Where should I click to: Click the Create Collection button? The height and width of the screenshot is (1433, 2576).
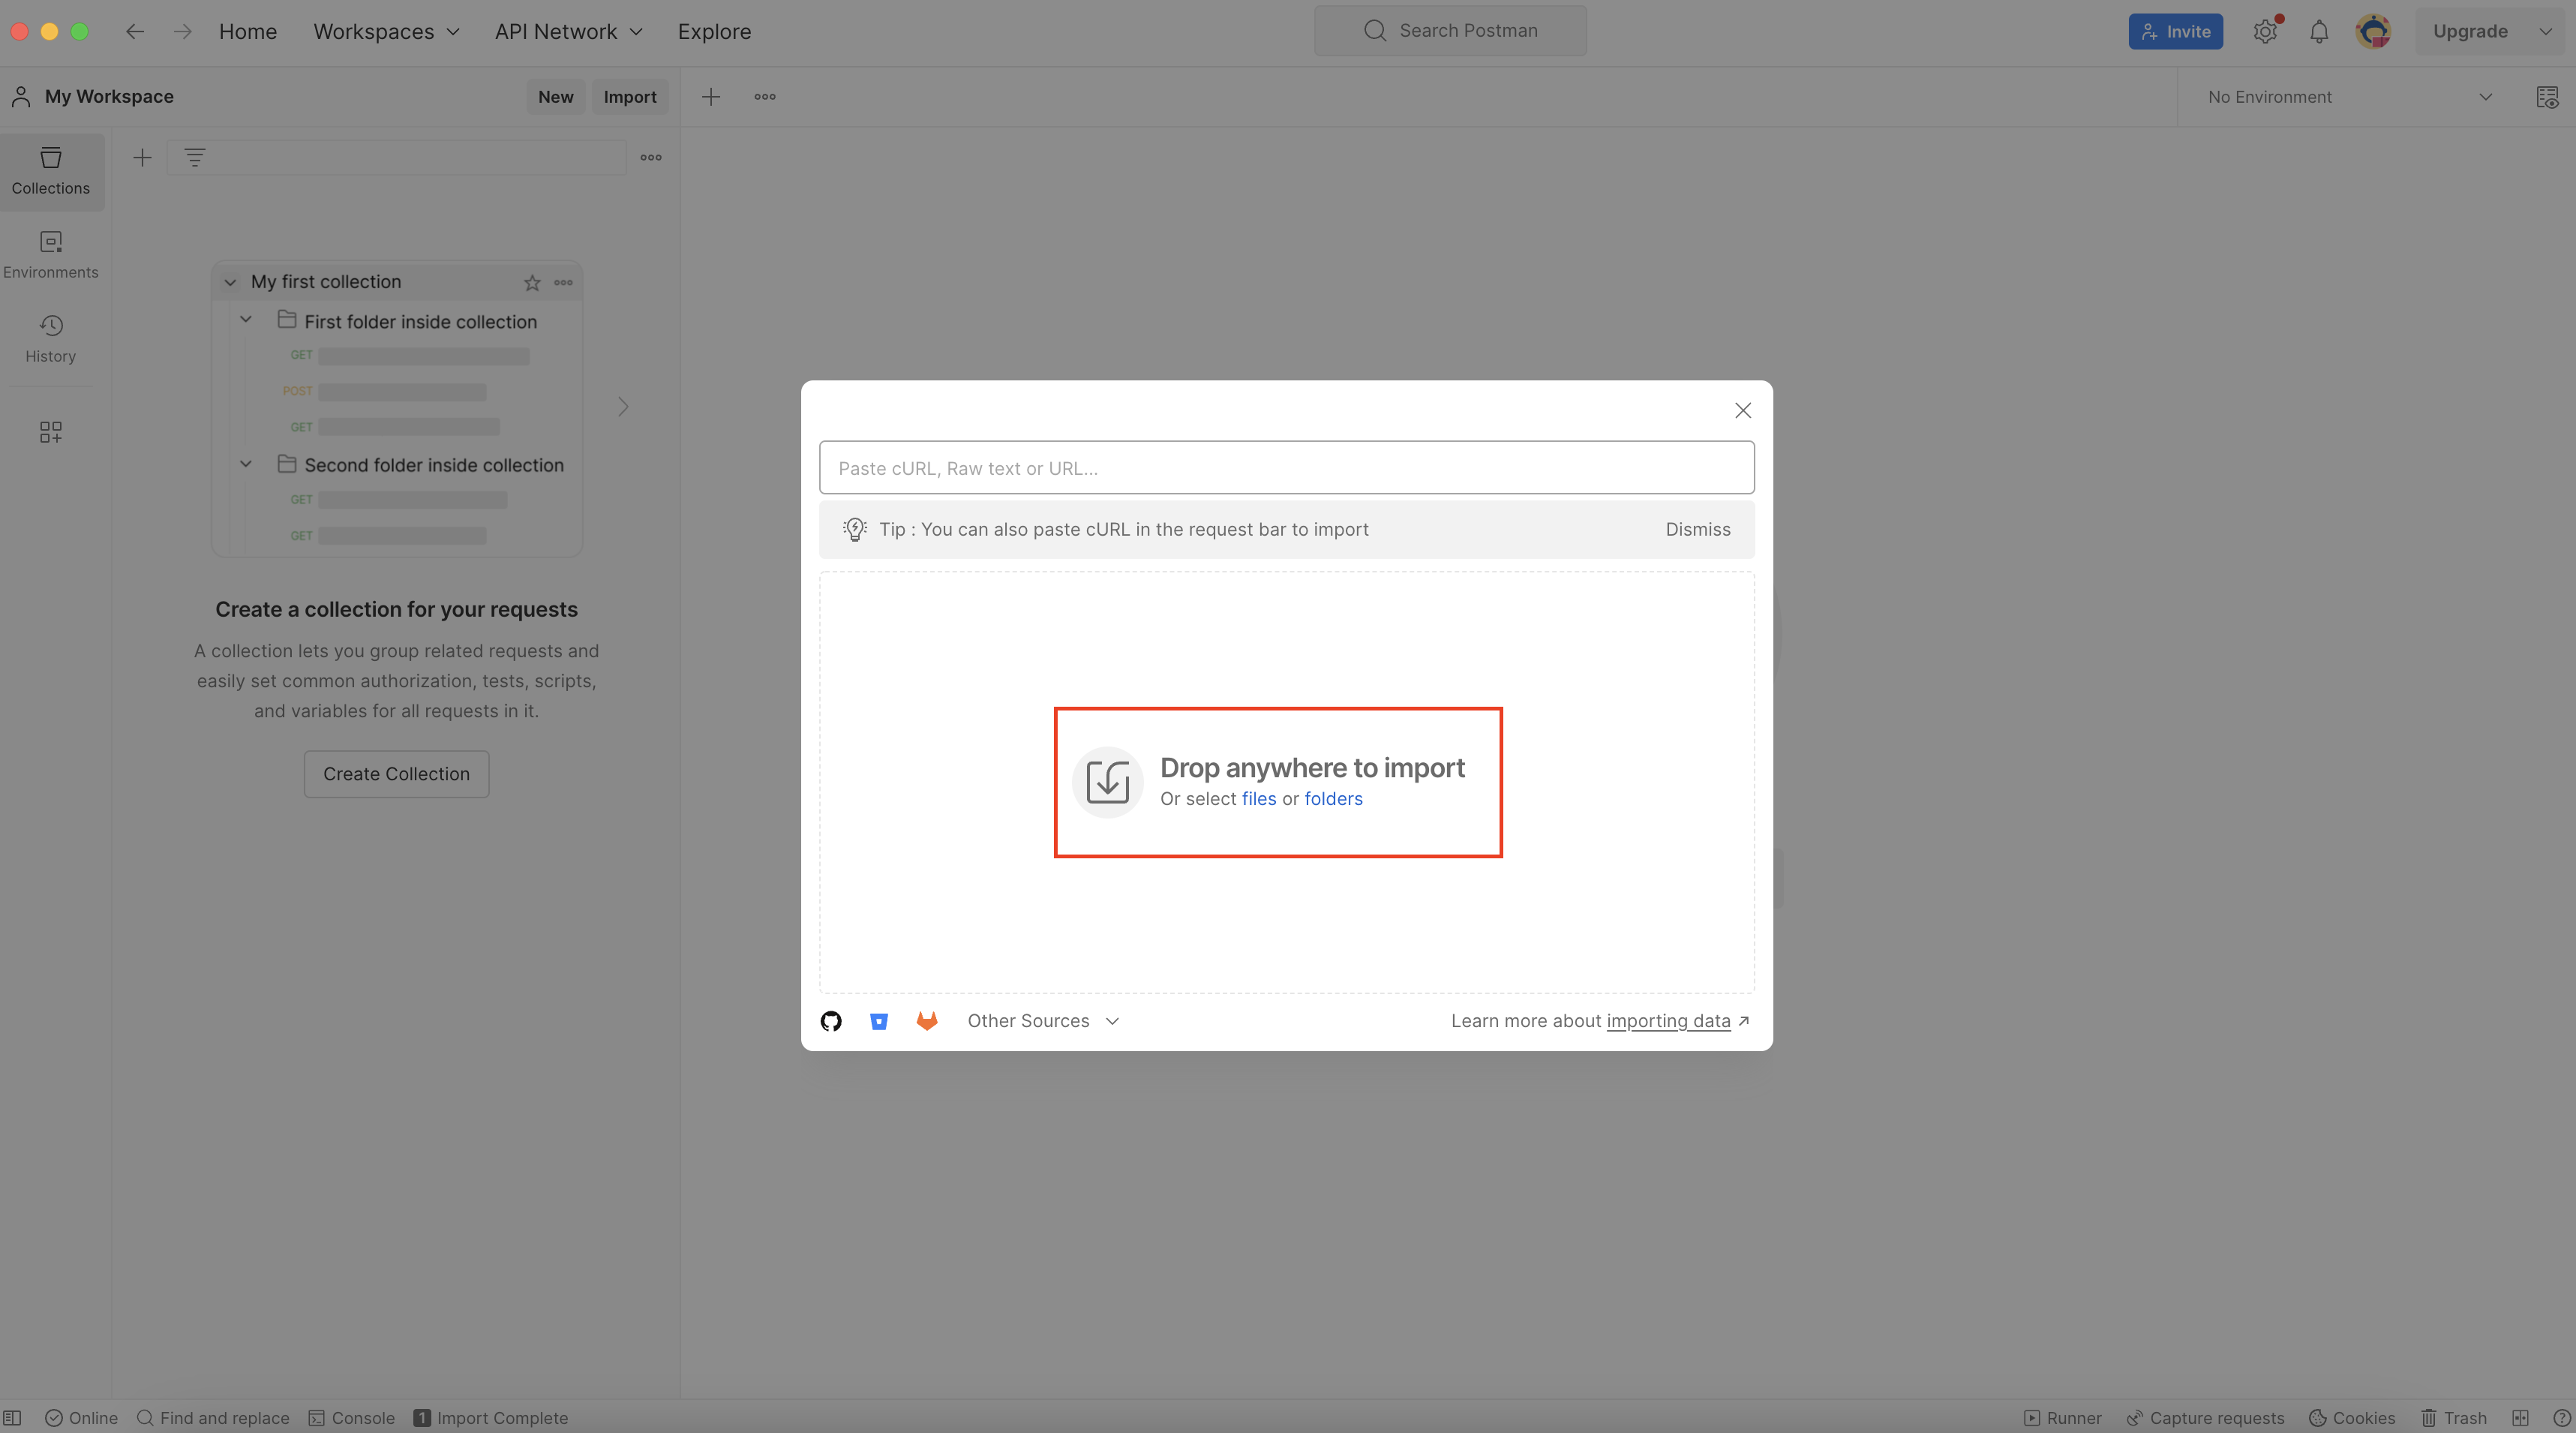[x=396, y=774]
